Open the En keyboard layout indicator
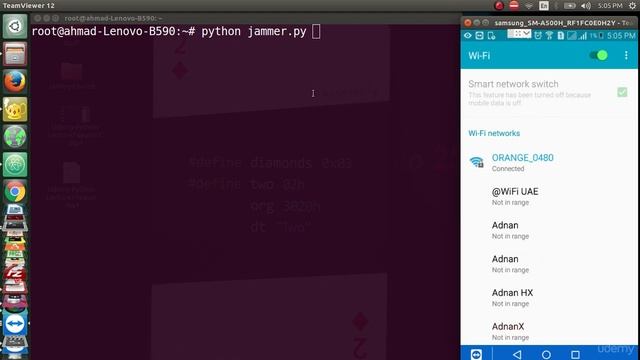Screen dimensions: 640x360 [x=544, y=5]
